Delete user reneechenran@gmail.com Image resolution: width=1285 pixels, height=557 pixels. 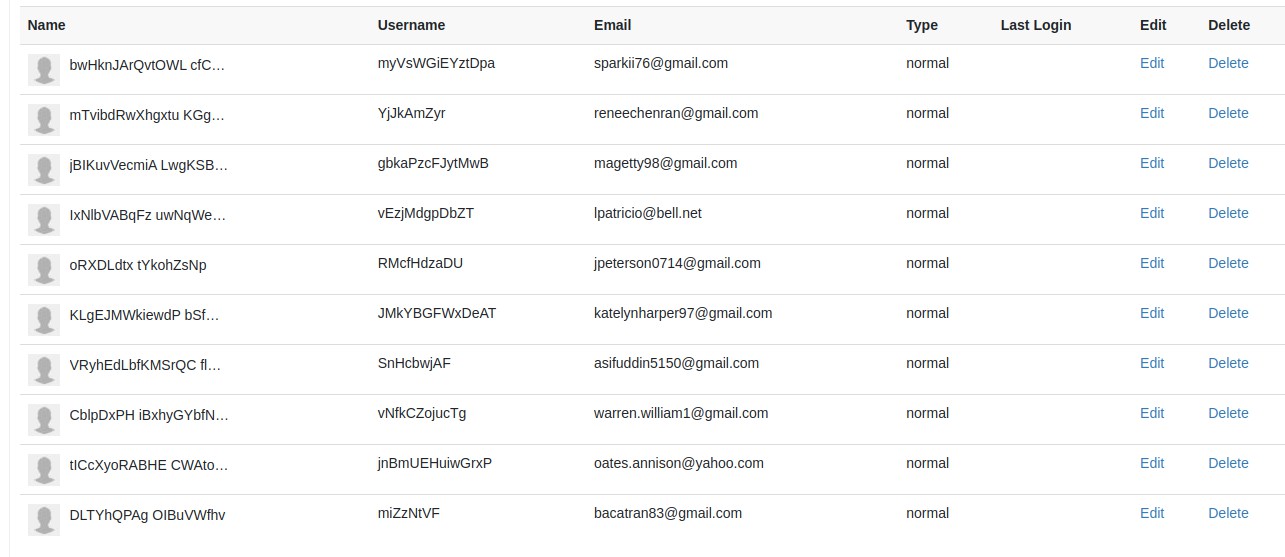[1228, 113]
